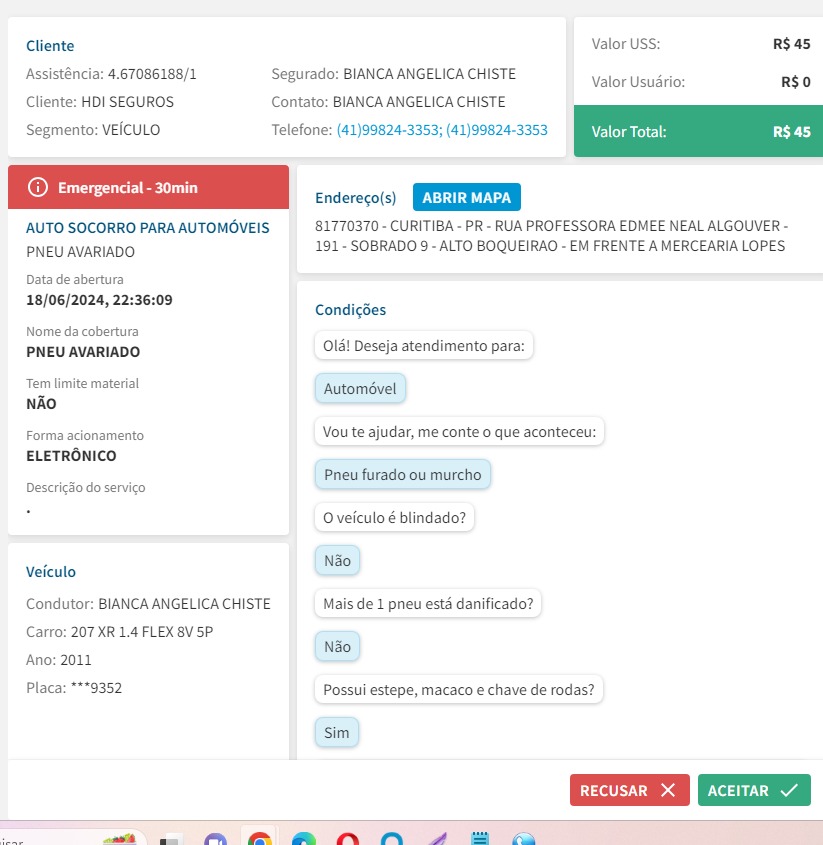The width and height of the screenshot is (823, 845).
Task: Click the bold coverage name PNEU AVARIADO
Action: tap(83, 352)
